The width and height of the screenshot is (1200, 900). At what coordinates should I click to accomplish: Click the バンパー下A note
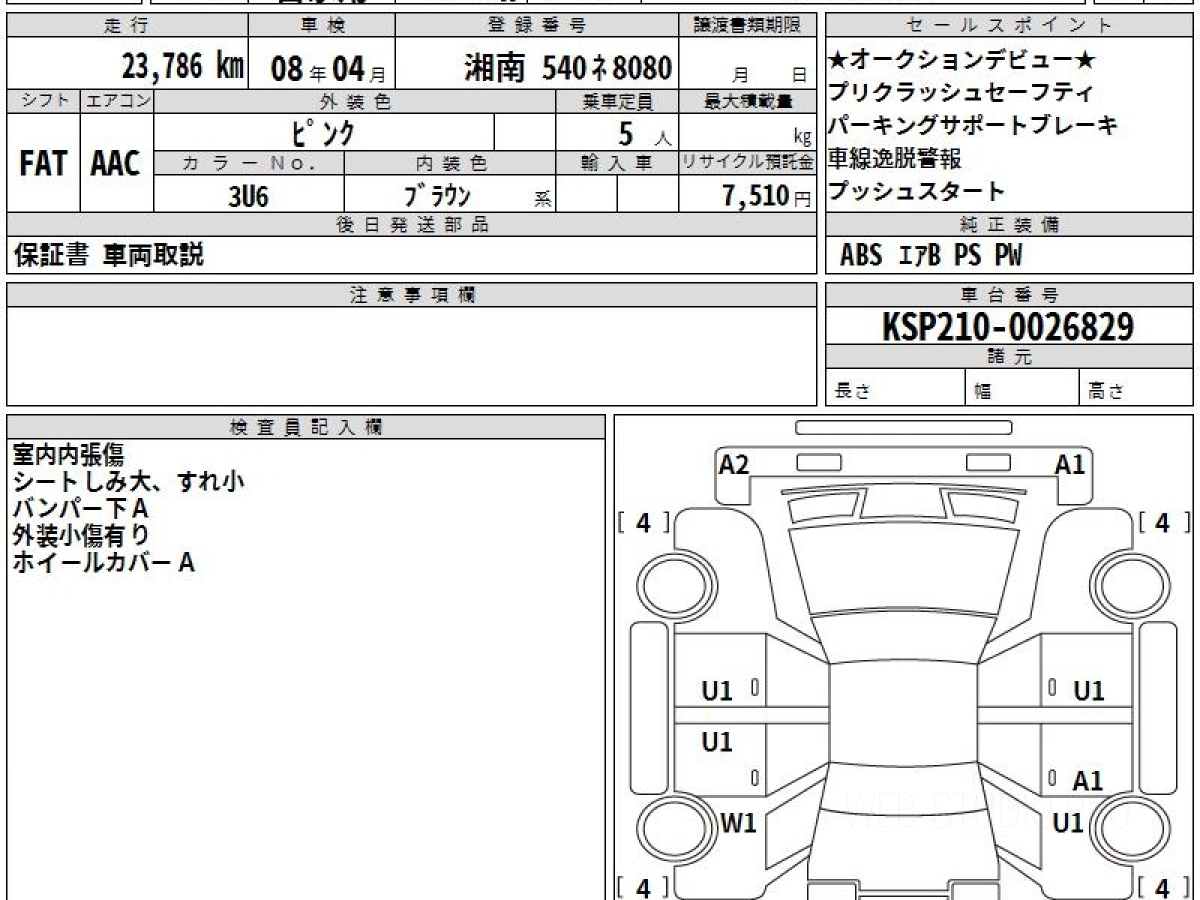click(x=80, y=509)
